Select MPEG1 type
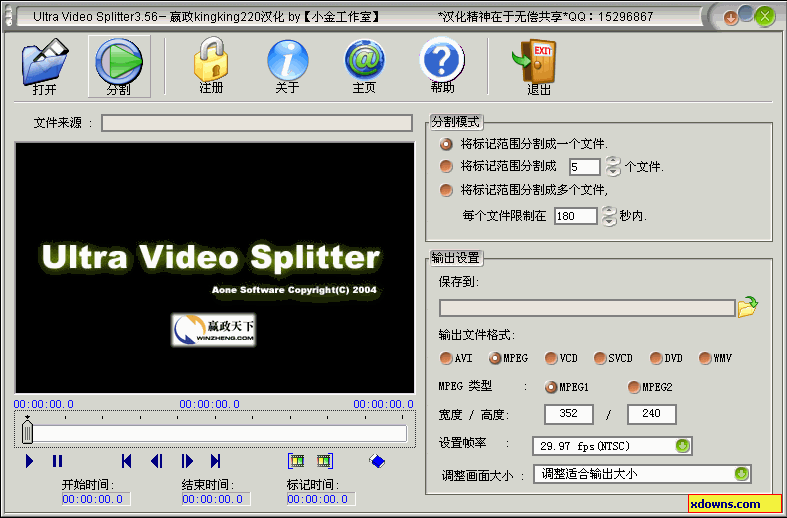Screen dimensions: 787x518 coord(551,387)
